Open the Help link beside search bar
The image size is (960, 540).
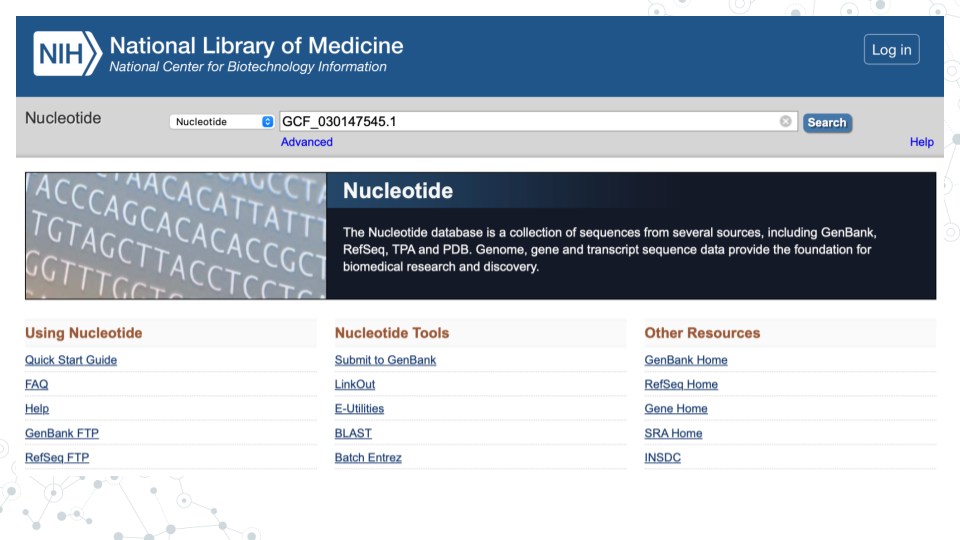pyautogui.click(x=921, y=142)
